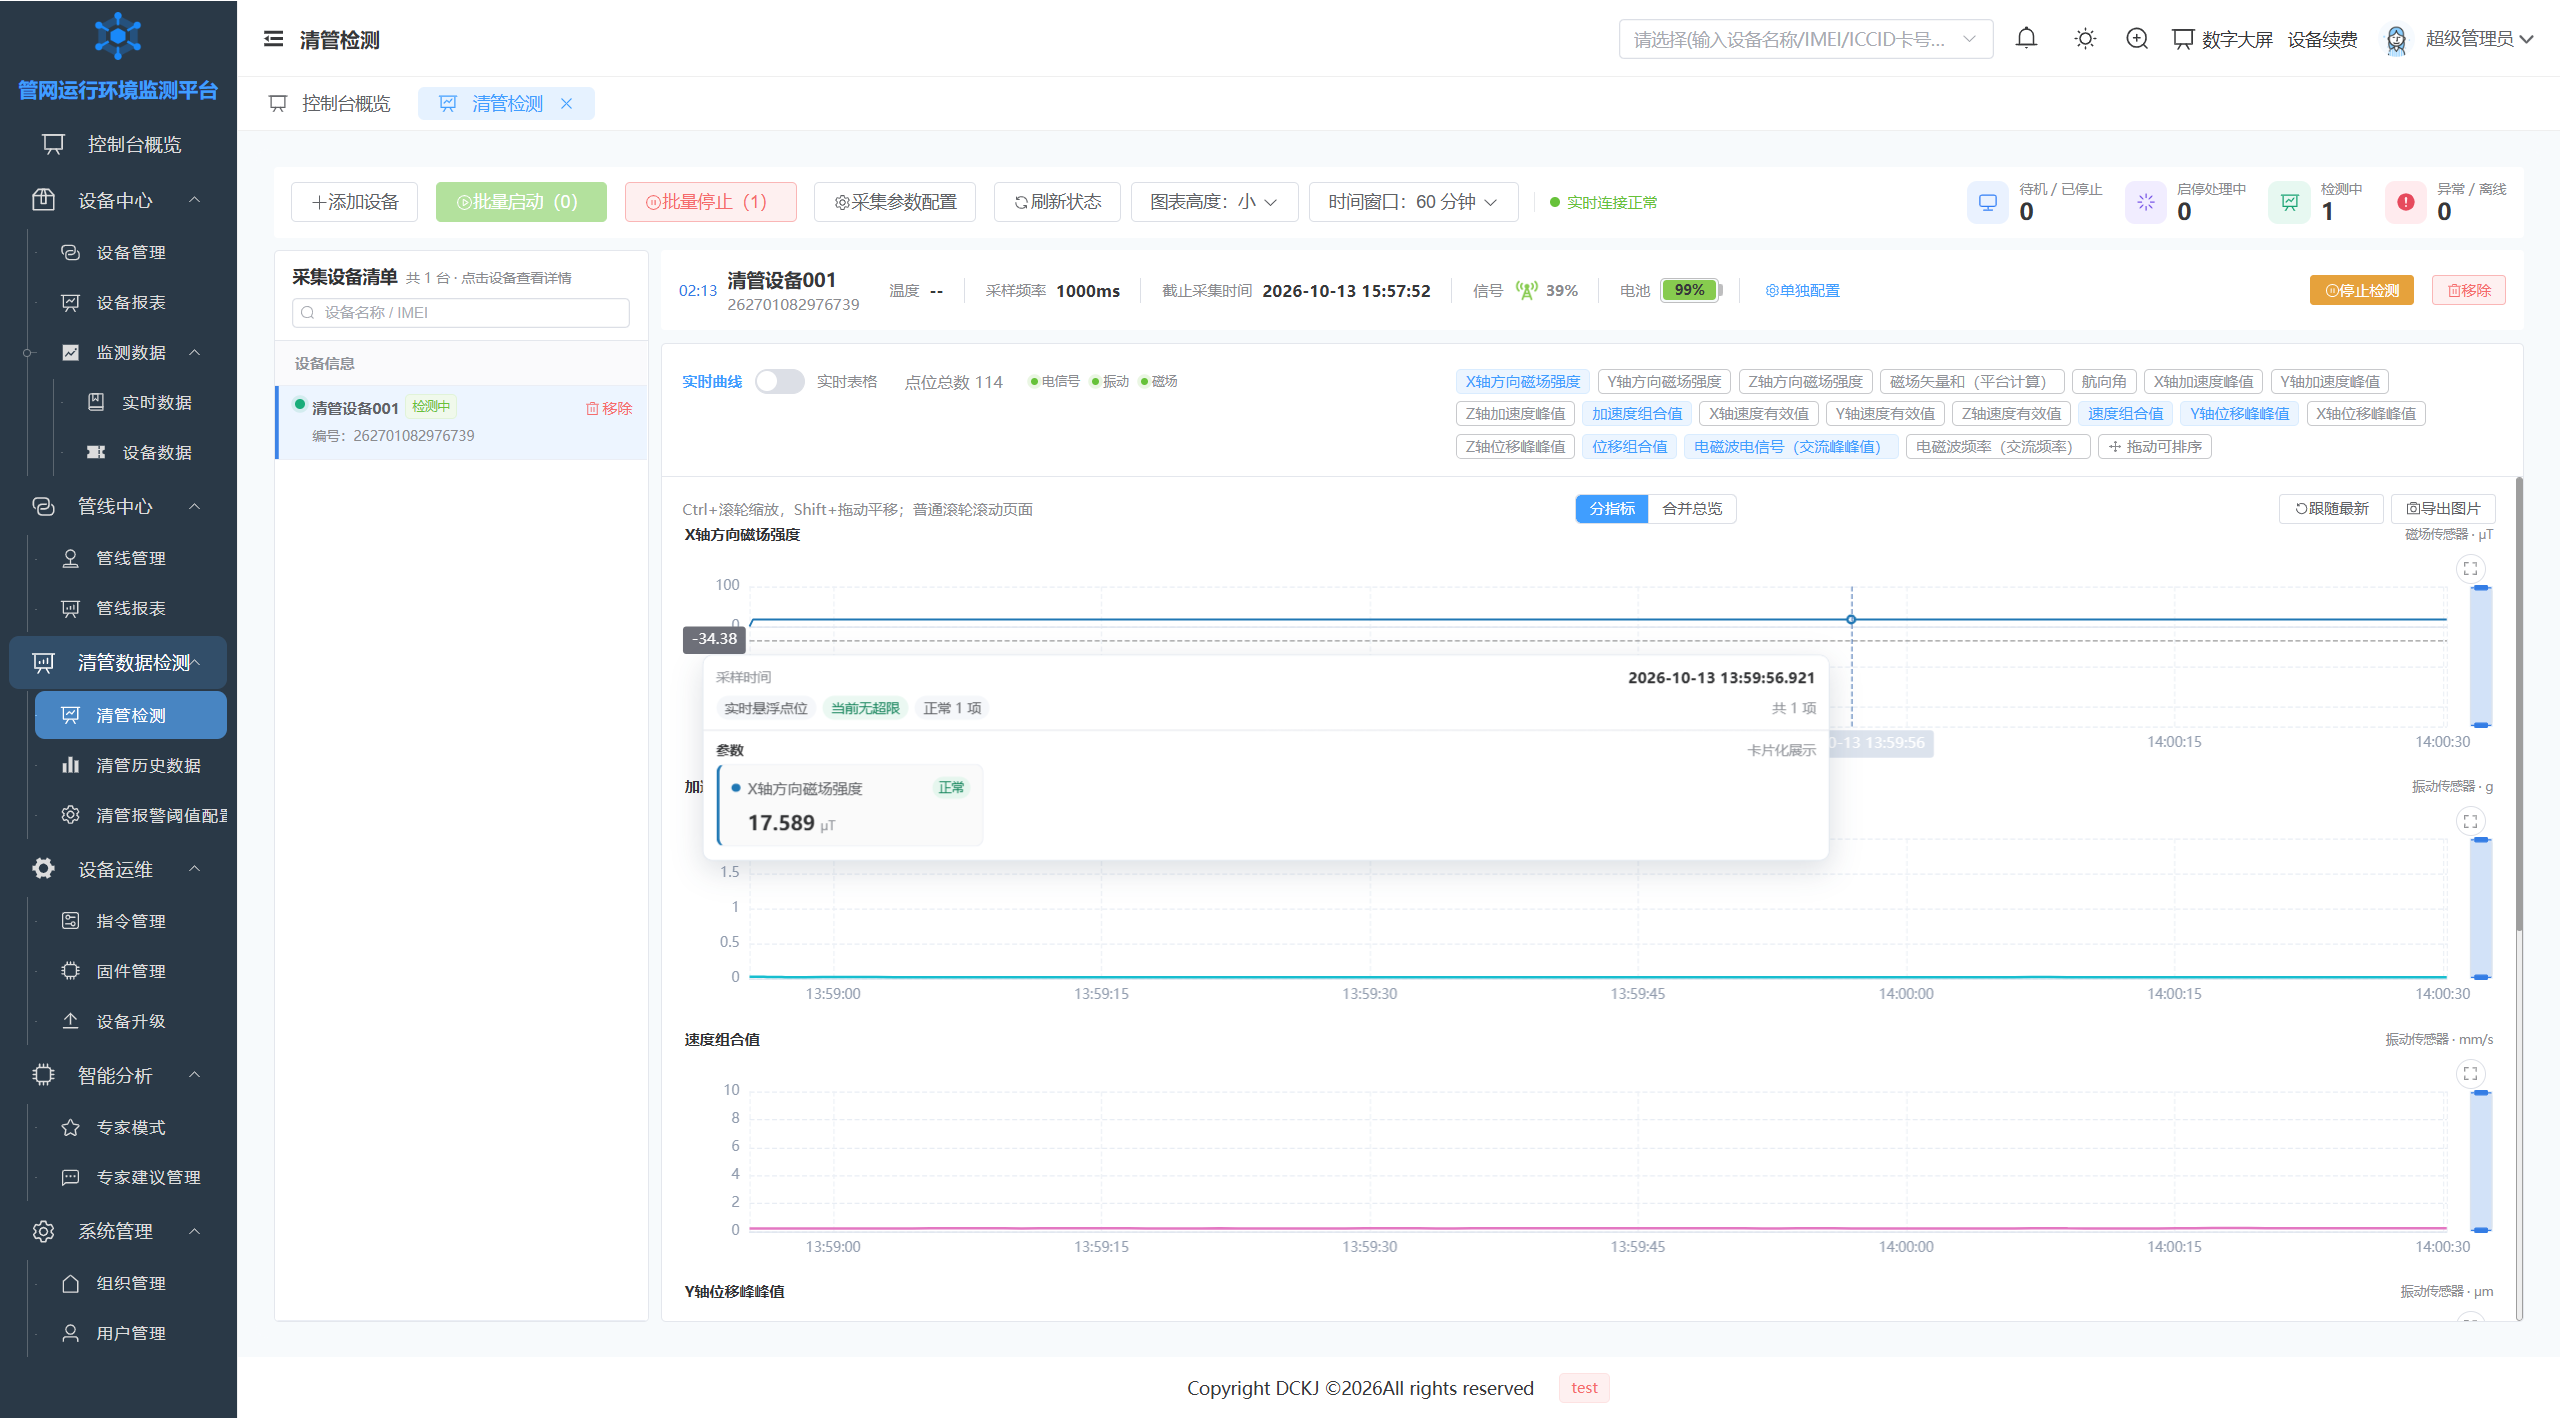
Task: Select the 清管设备001 device row
Action: click(x=461, y=422)
